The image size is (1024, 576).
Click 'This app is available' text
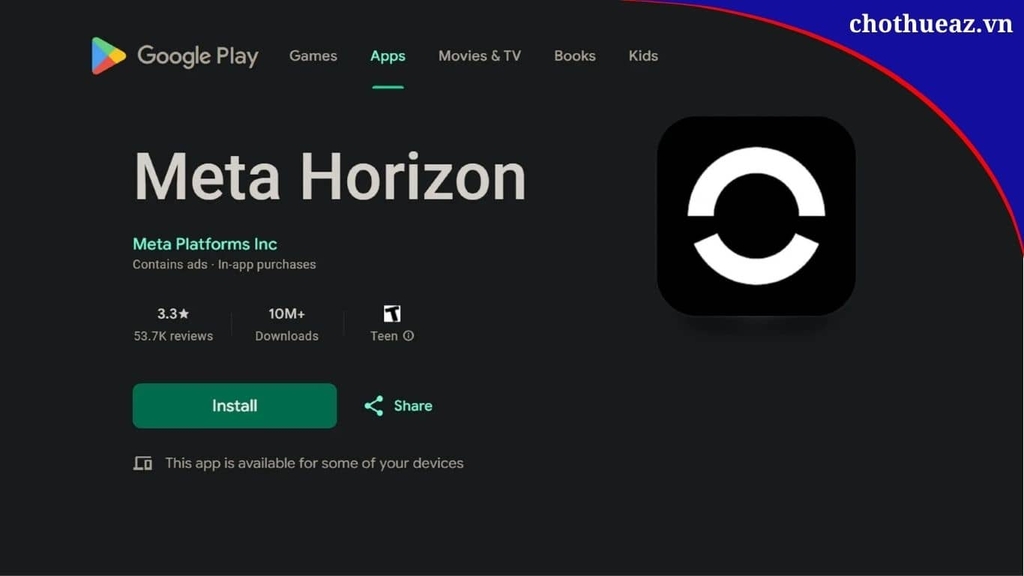tap(314, 463)
